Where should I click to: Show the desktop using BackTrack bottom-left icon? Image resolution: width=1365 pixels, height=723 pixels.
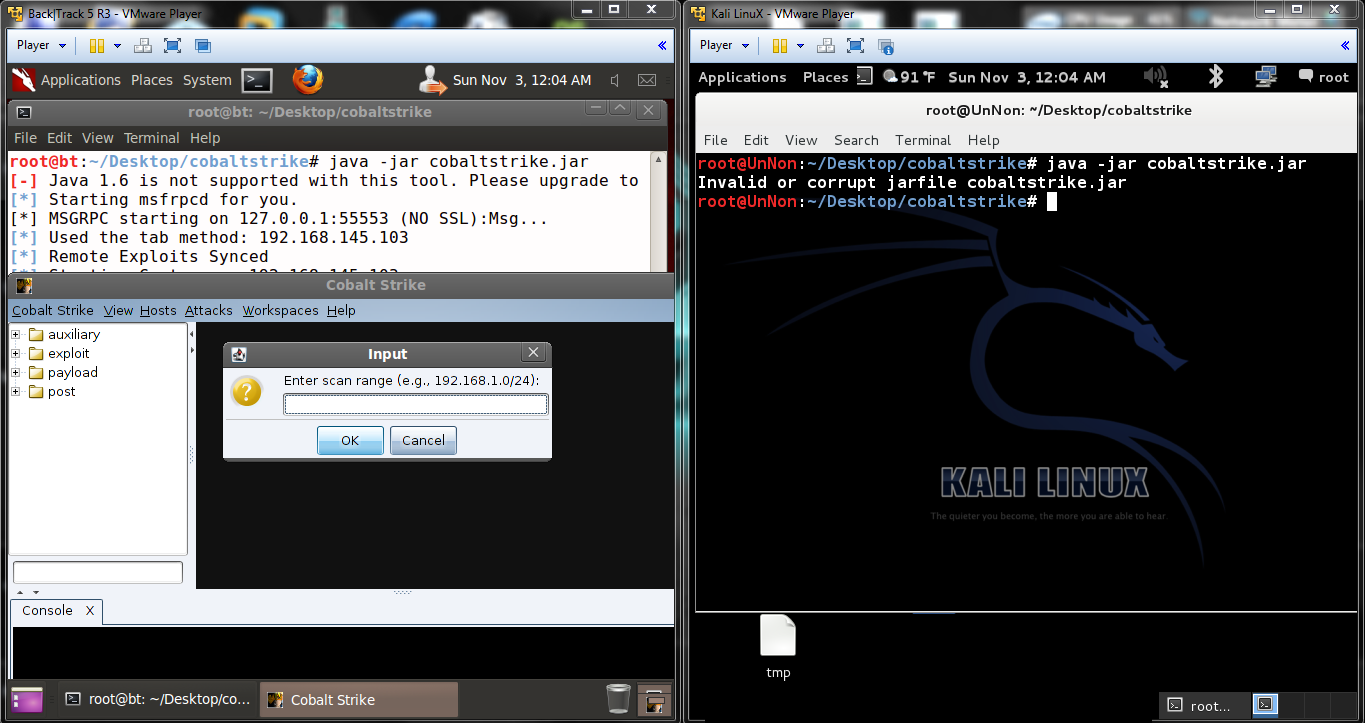[x=27, y=699]
